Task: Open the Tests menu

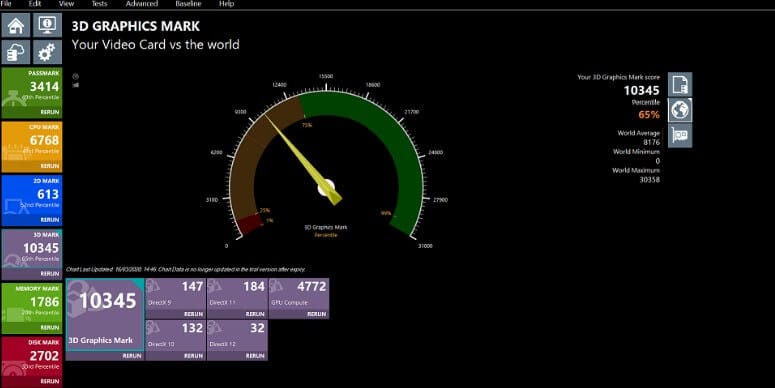Action: 99,3
